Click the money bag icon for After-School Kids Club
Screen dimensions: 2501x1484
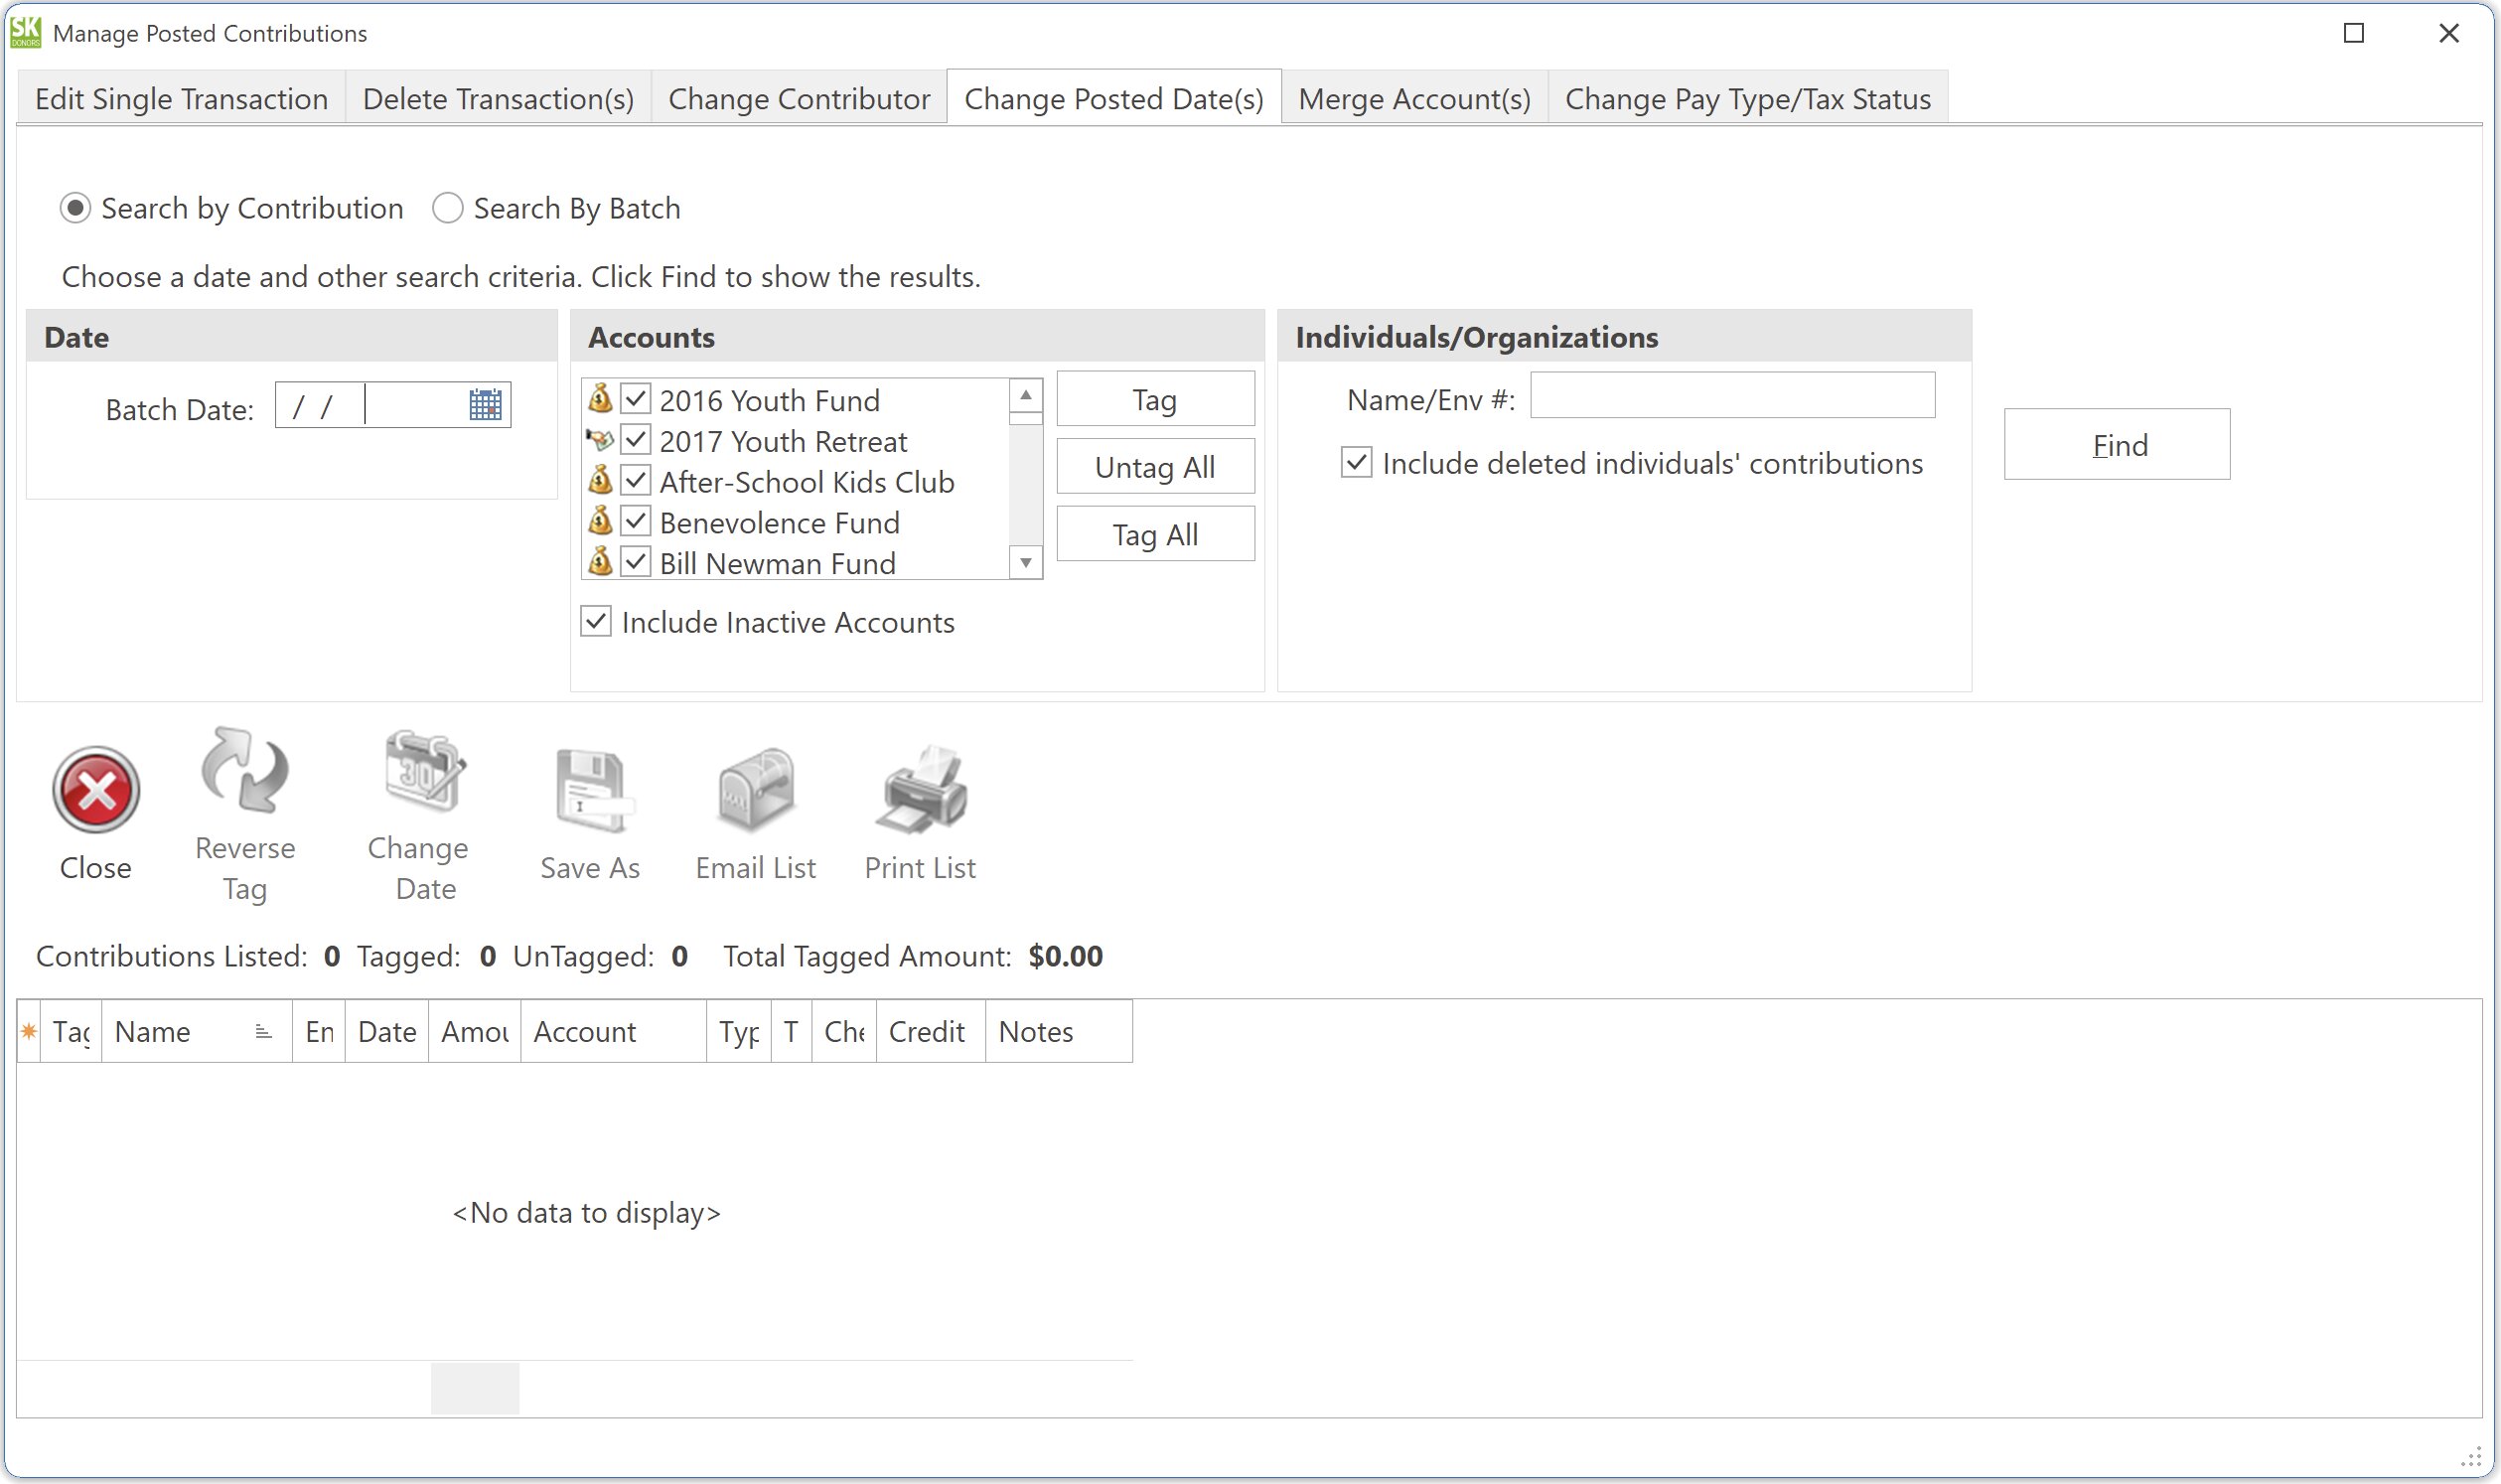click(x=600, y=480)
